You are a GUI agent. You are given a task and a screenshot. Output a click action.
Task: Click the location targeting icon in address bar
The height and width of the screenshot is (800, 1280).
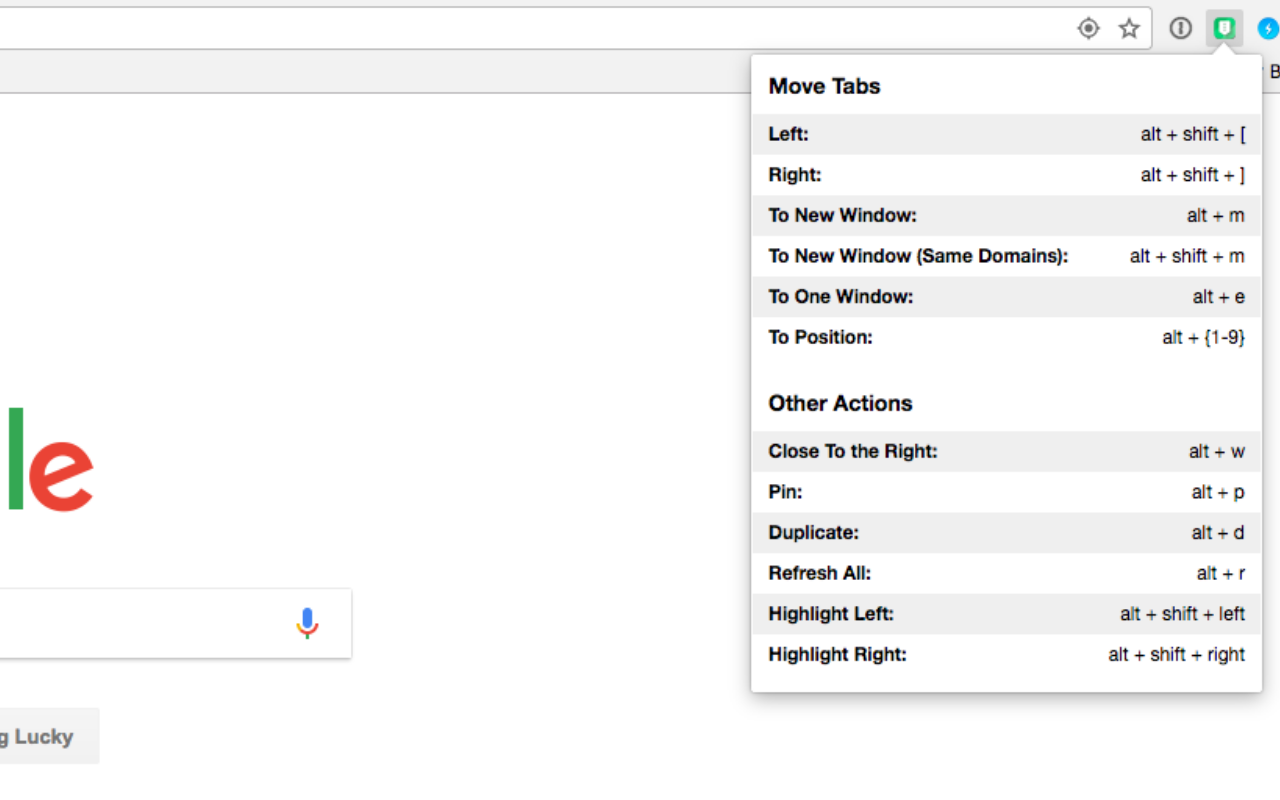(1088, 28)
